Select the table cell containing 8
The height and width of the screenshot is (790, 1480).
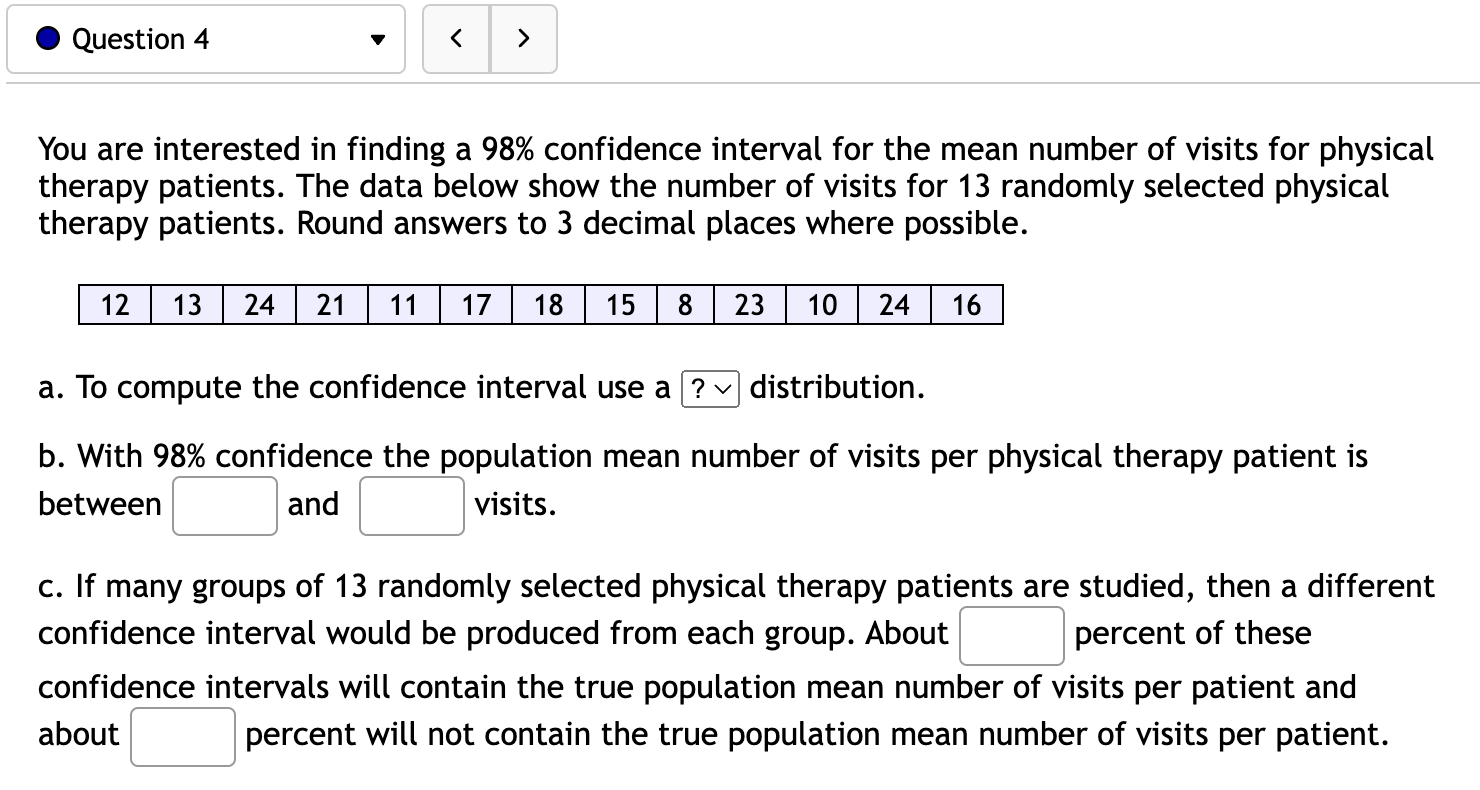point(684,304)
